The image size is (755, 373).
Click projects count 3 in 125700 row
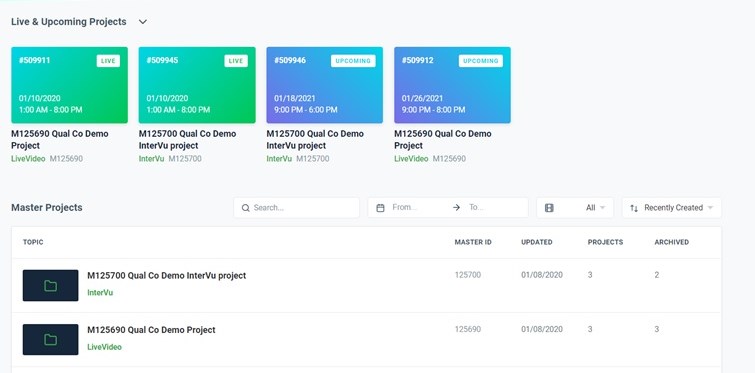590,275
